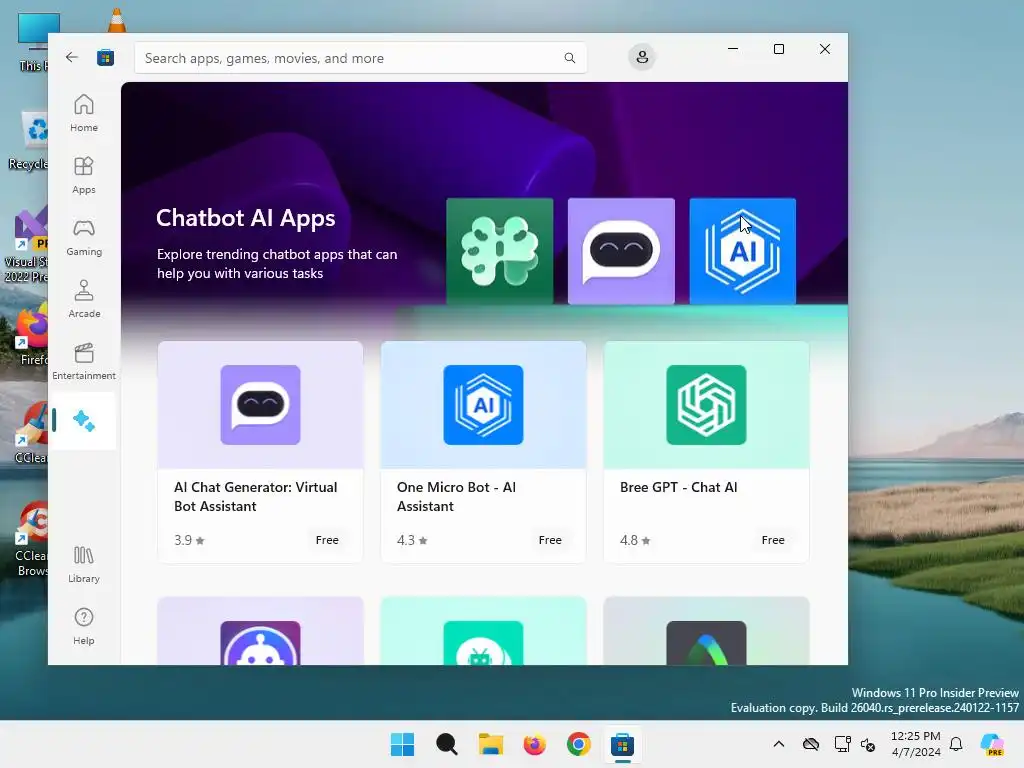Click Microsoft Store taskbar icon
Viewport: 1024px width, 768px height.
point(622,744)
